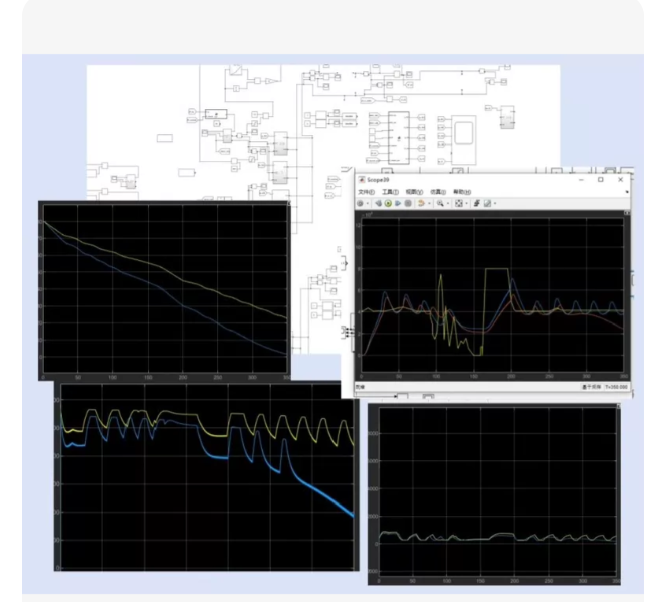This screenshot has width=653, height=602.
Task: Click the cursor measurements icon in Scope39 toolbar
Action: click(487, 203)
